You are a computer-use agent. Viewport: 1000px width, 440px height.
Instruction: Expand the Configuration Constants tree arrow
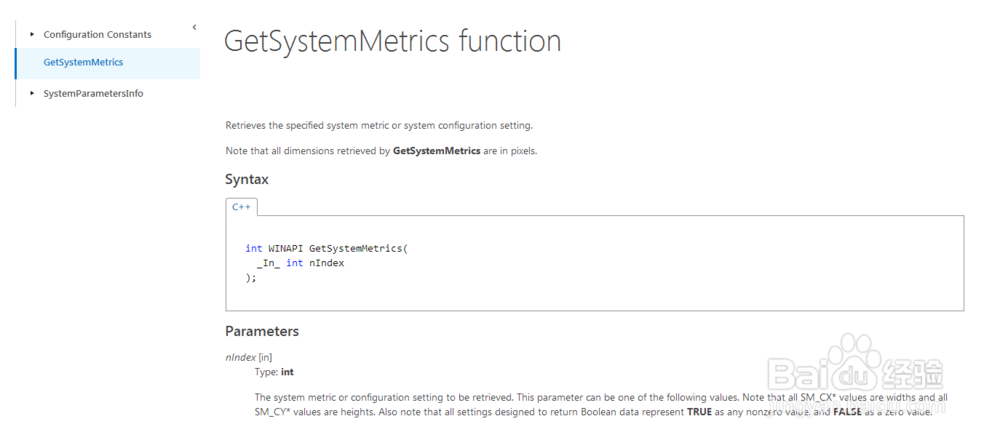point(32,34)
